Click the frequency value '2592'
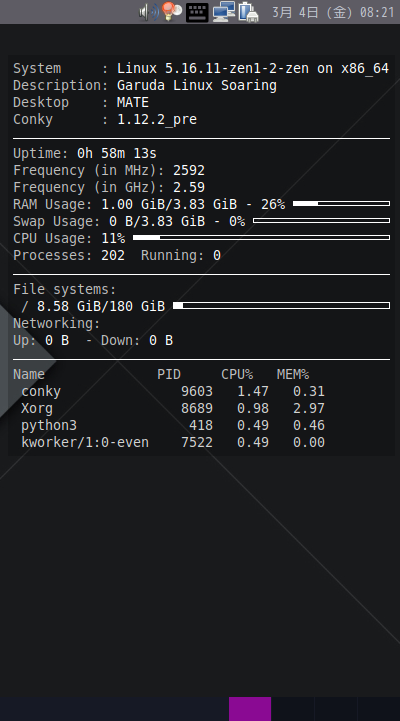The image size is (400, 721). [x=189, y=170]
